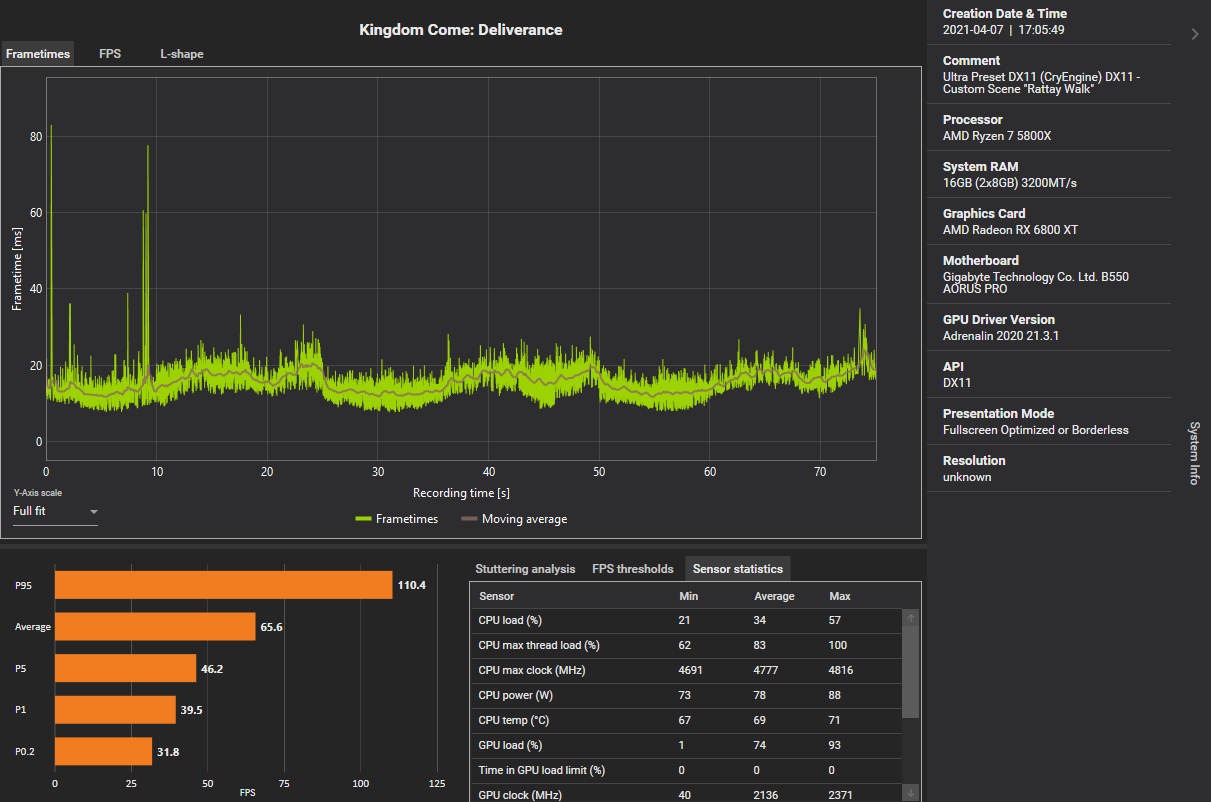Click the P5 bar showing 46.2
Image resolution: width=1211 pixels, height=802 pixels.
[126, 668]
